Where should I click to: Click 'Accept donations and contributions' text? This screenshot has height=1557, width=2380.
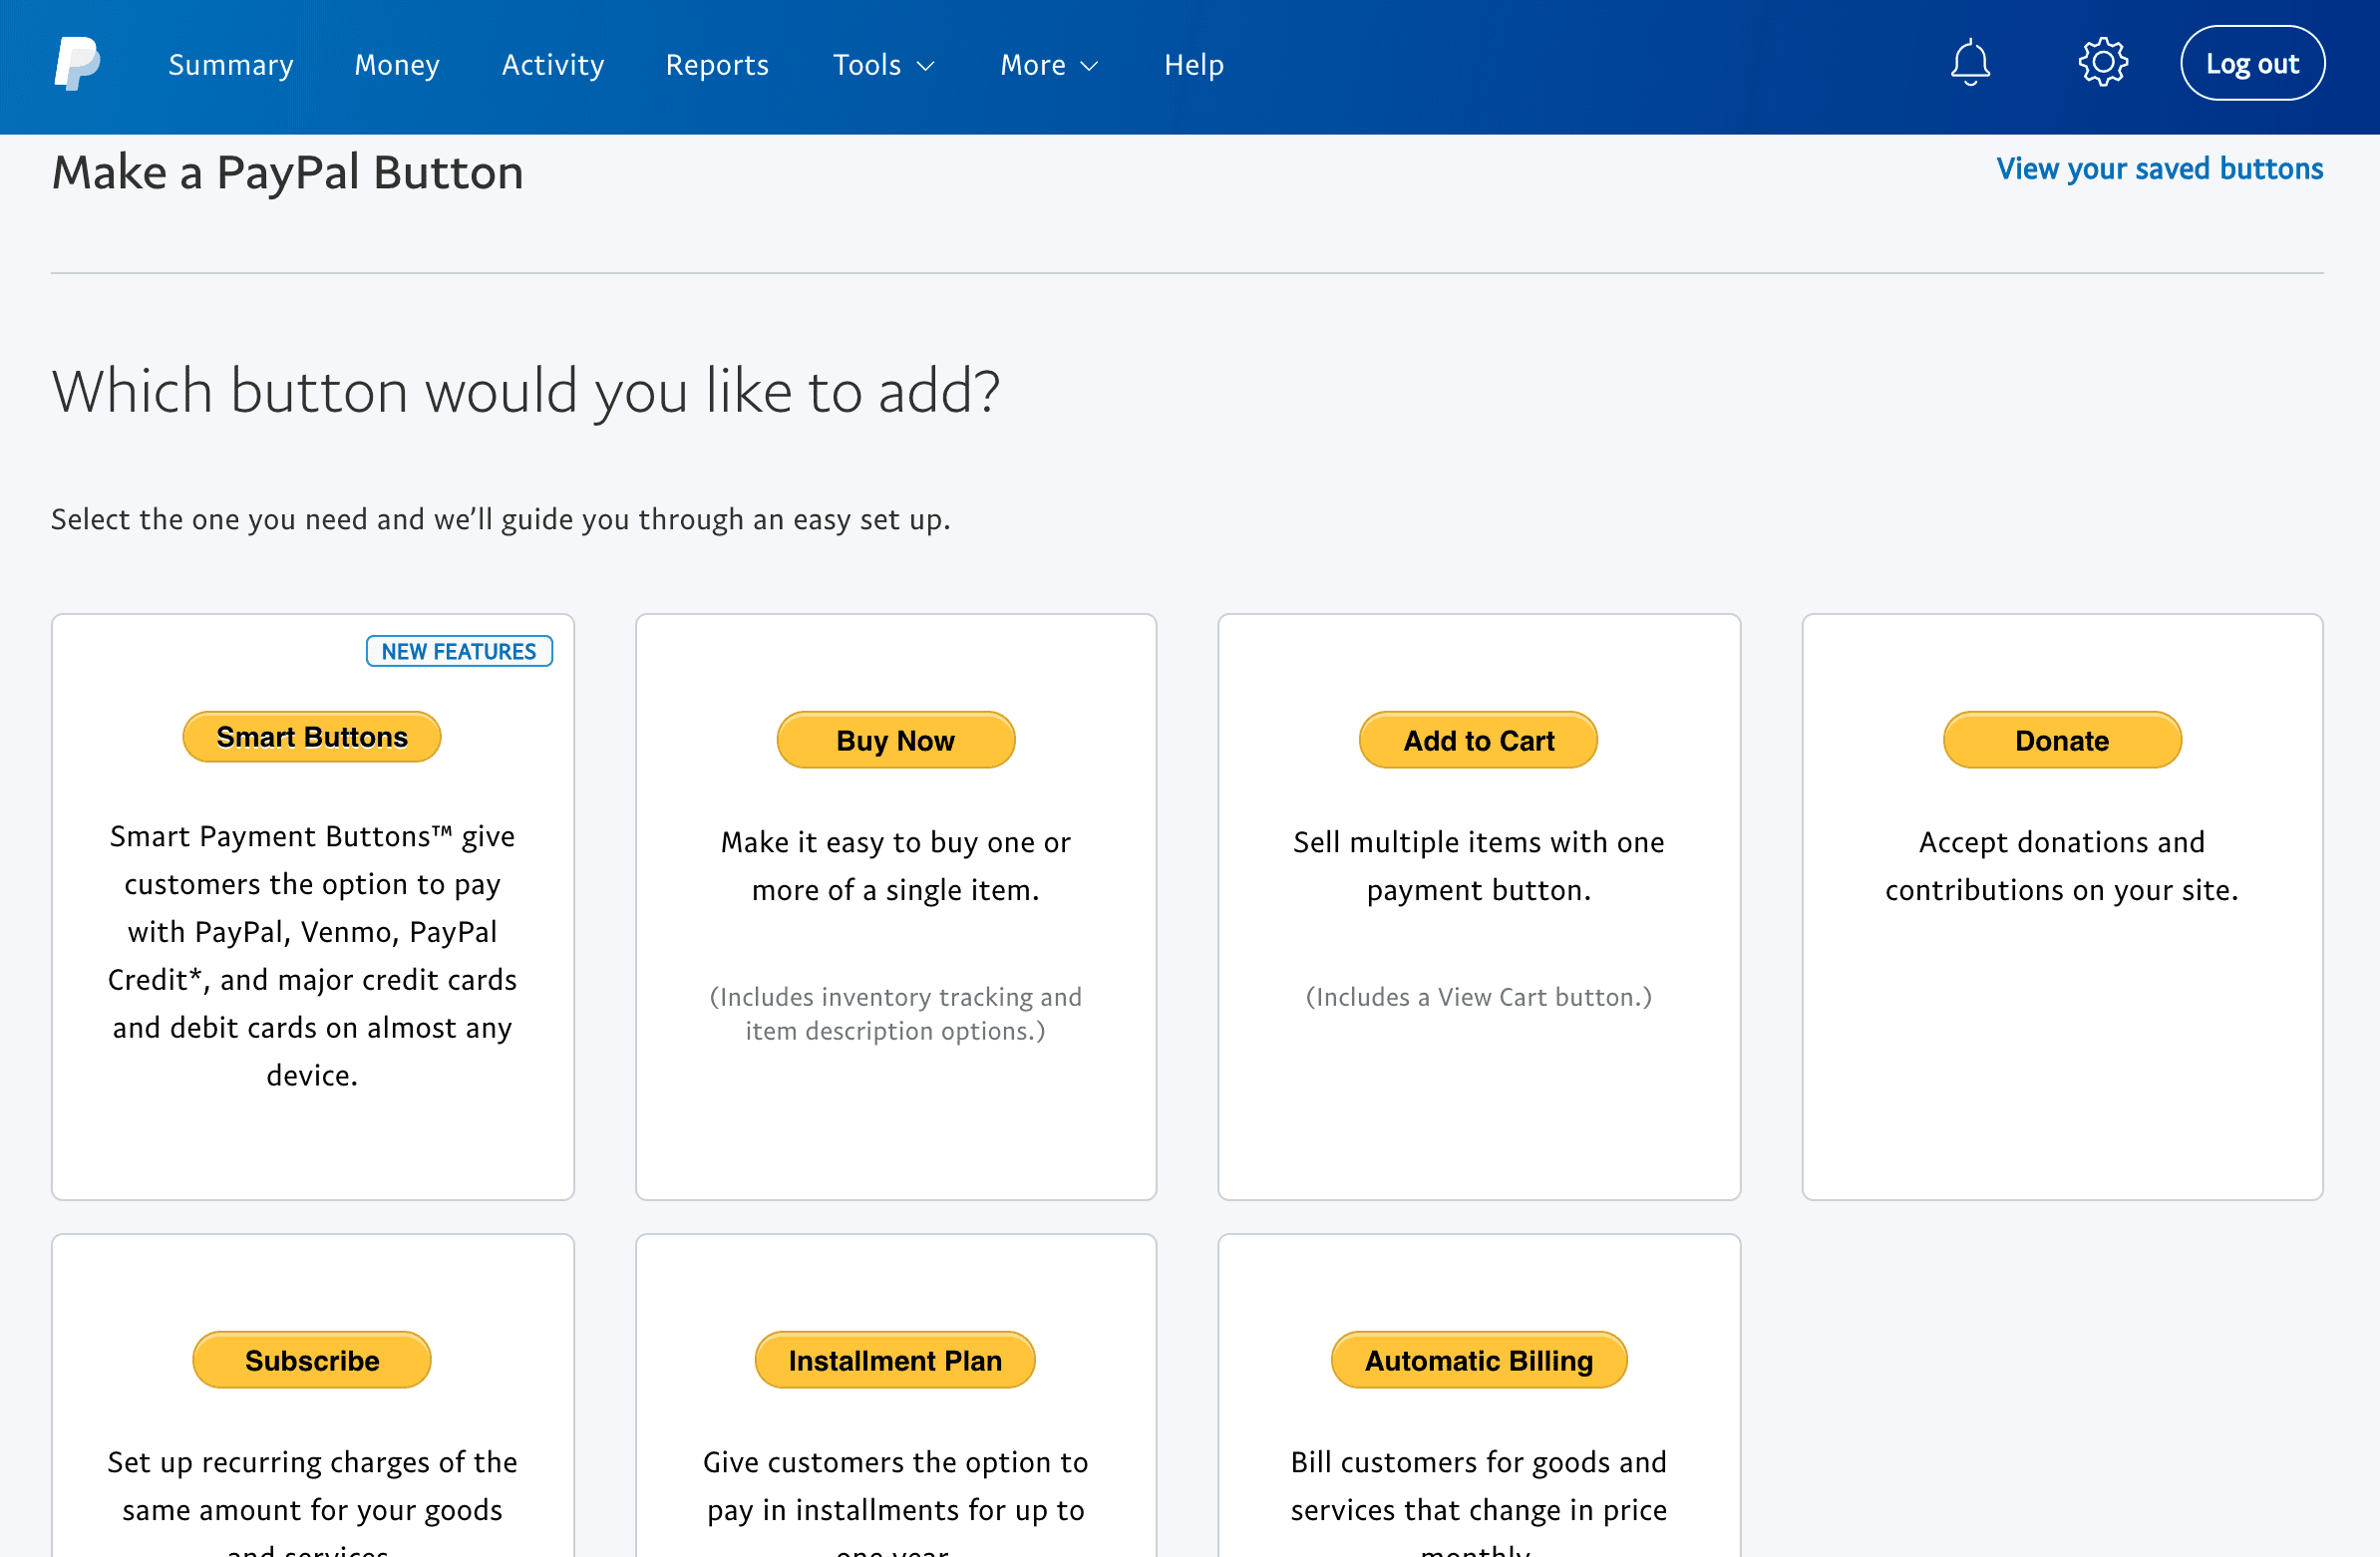pyautogui.click(x=2062, y=866)
